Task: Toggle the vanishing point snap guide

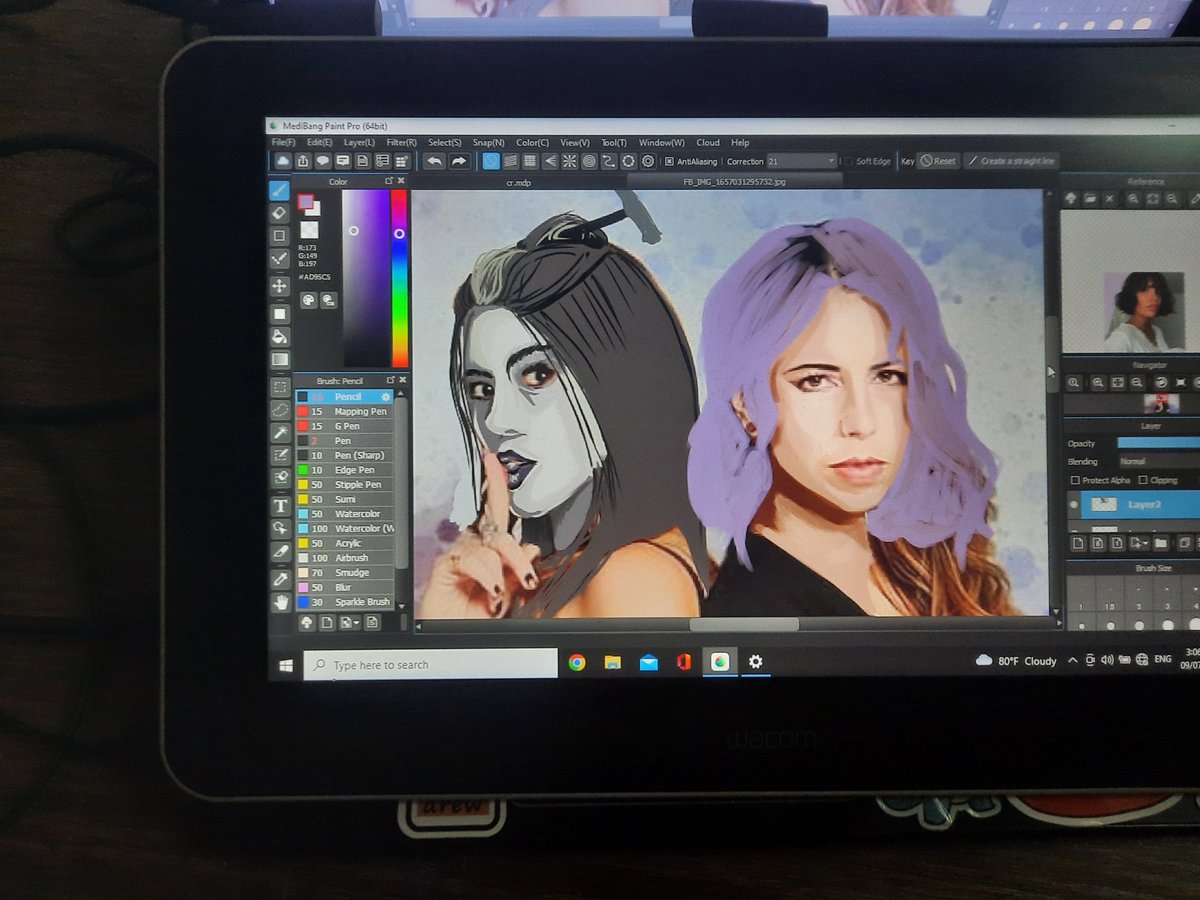Action: click(550, 161)
